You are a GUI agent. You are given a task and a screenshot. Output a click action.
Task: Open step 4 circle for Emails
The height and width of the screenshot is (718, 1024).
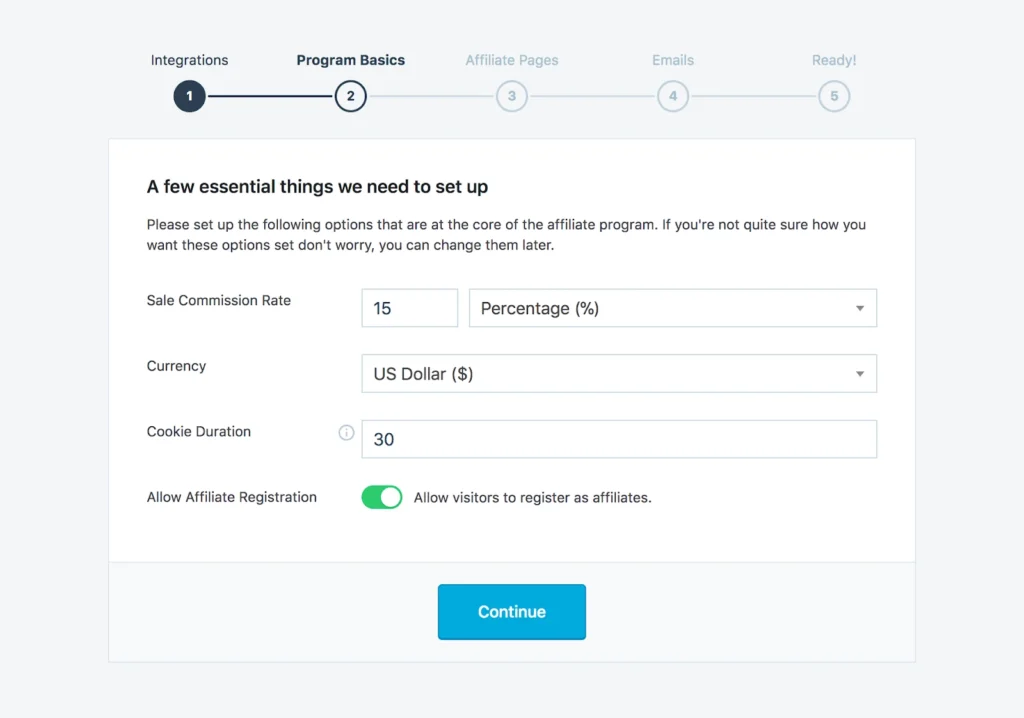(x=673, y=97)
